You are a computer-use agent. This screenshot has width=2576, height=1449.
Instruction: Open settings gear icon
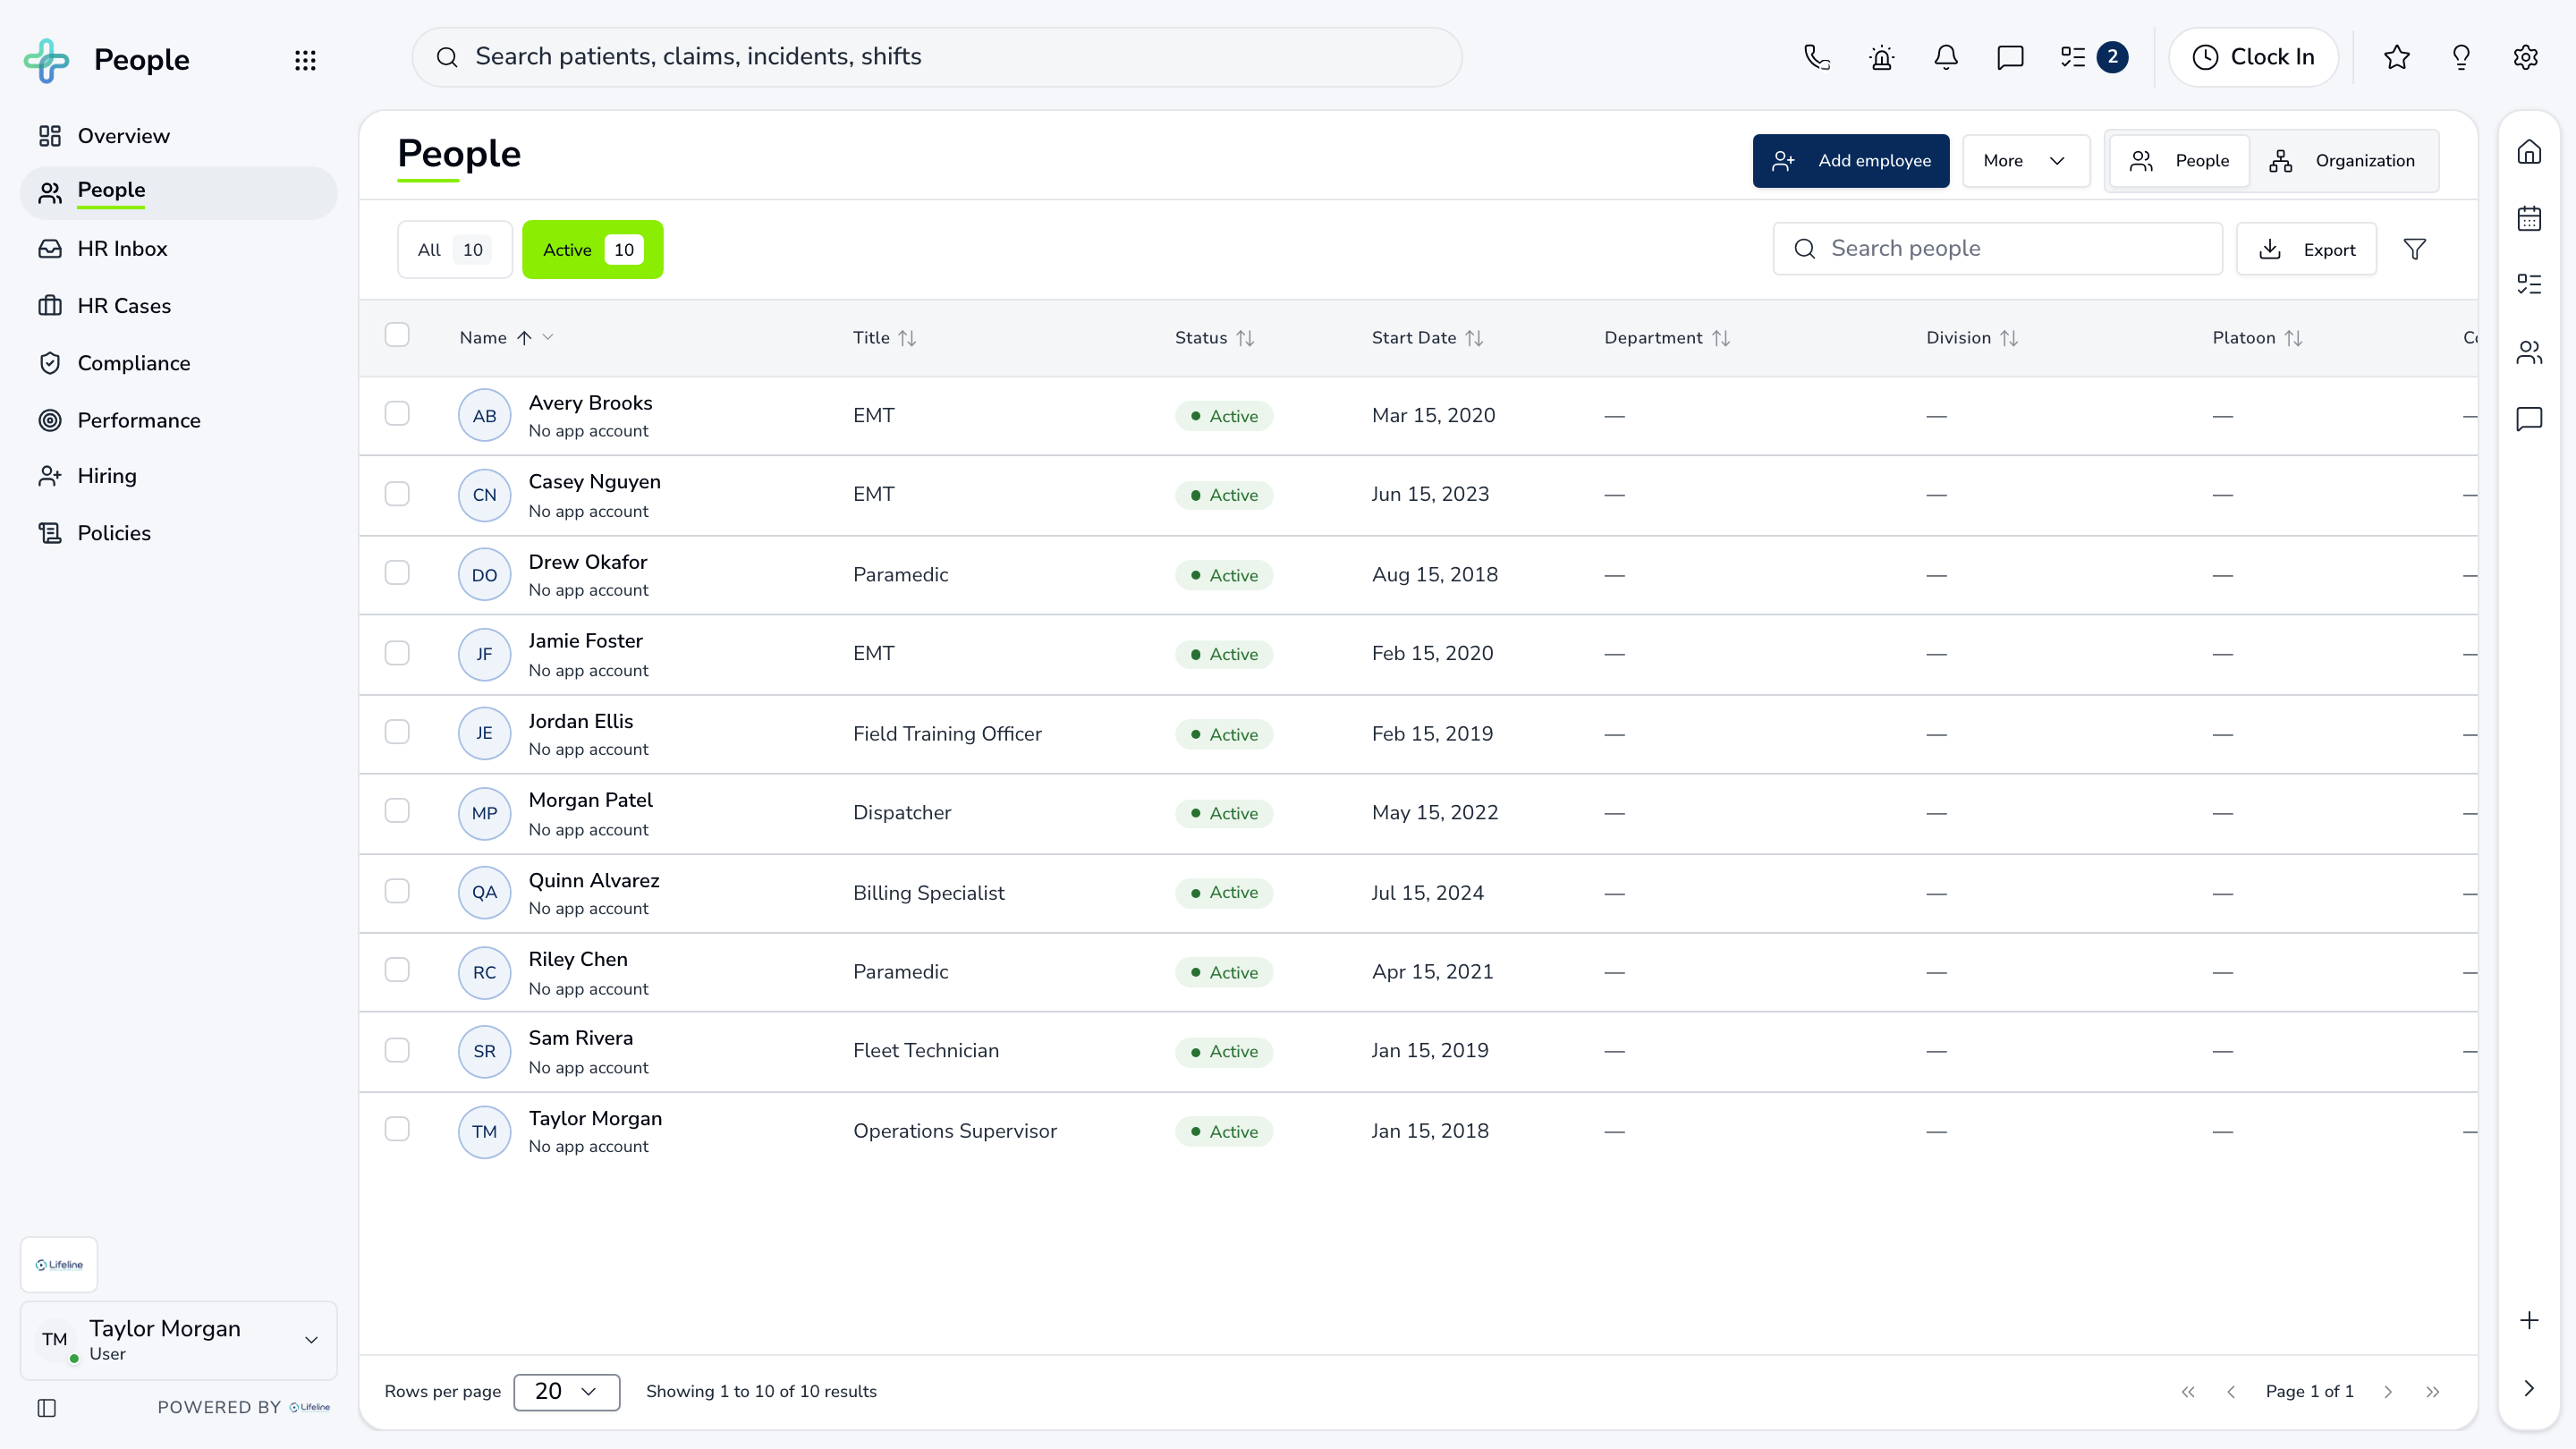pyautogui.click(x=2526, y=57)
